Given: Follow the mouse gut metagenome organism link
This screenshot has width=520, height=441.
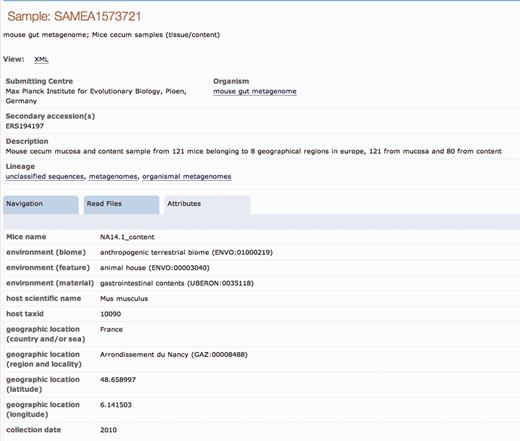Looking at the screenshot, I should coord(255,91).
